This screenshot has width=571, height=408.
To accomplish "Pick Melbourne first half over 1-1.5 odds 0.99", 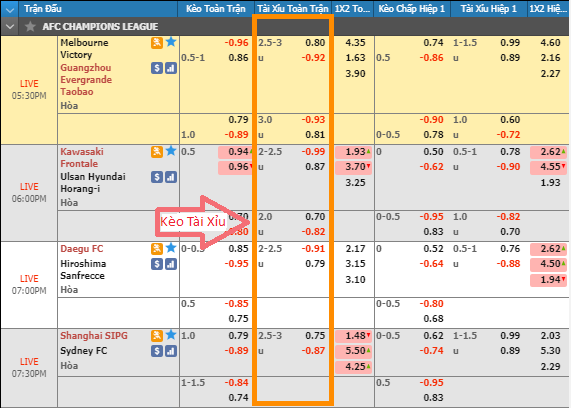I will coord(510,43).
